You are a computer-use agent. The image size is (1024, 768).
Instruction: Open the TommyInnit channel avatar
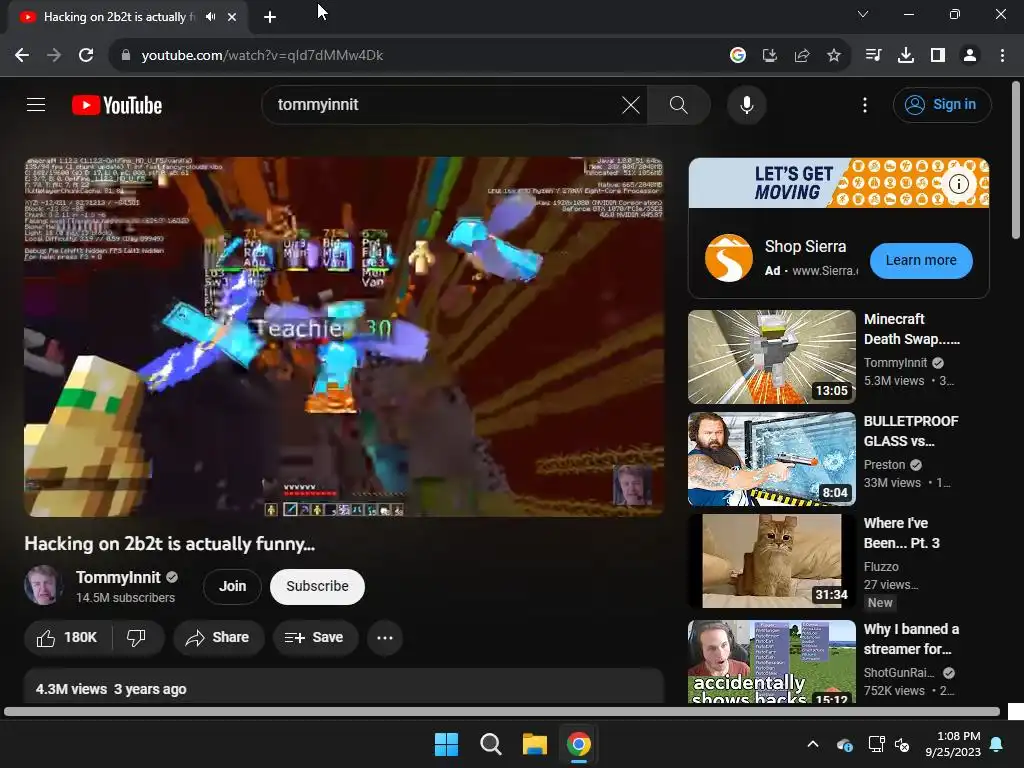click(43, 585)
